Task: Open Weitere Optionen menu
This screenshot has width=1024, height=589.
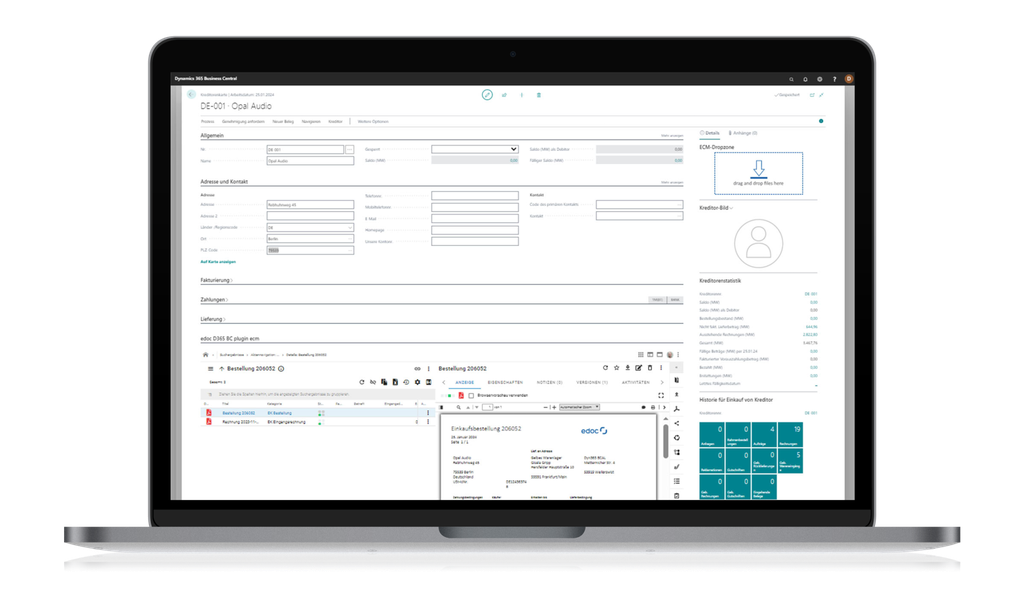Action: [x=373, y=121]
